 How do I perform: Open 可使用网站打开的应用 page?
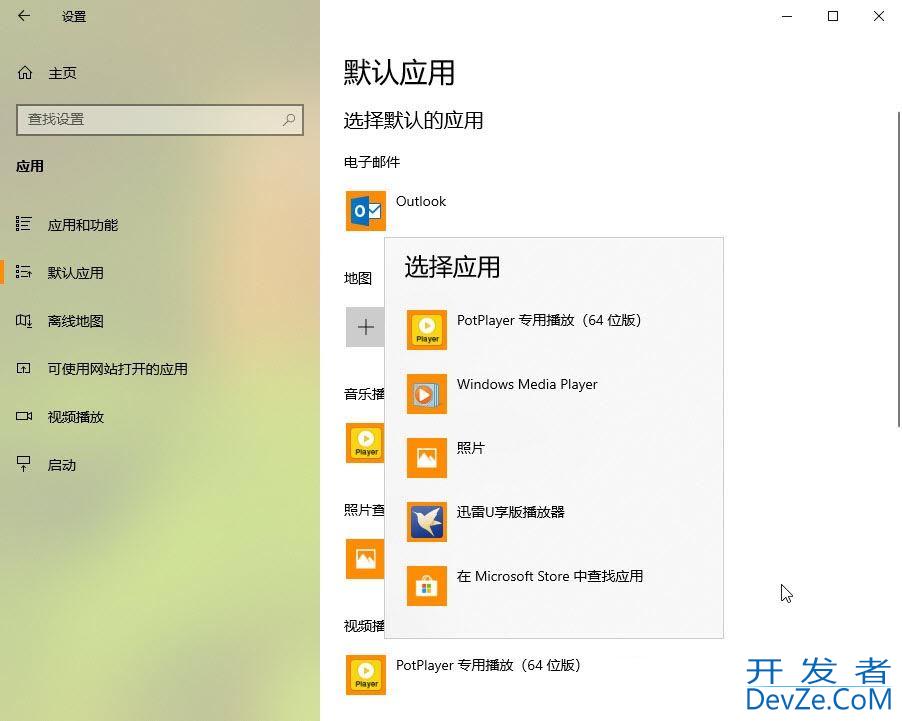click(x=117, y=368)
